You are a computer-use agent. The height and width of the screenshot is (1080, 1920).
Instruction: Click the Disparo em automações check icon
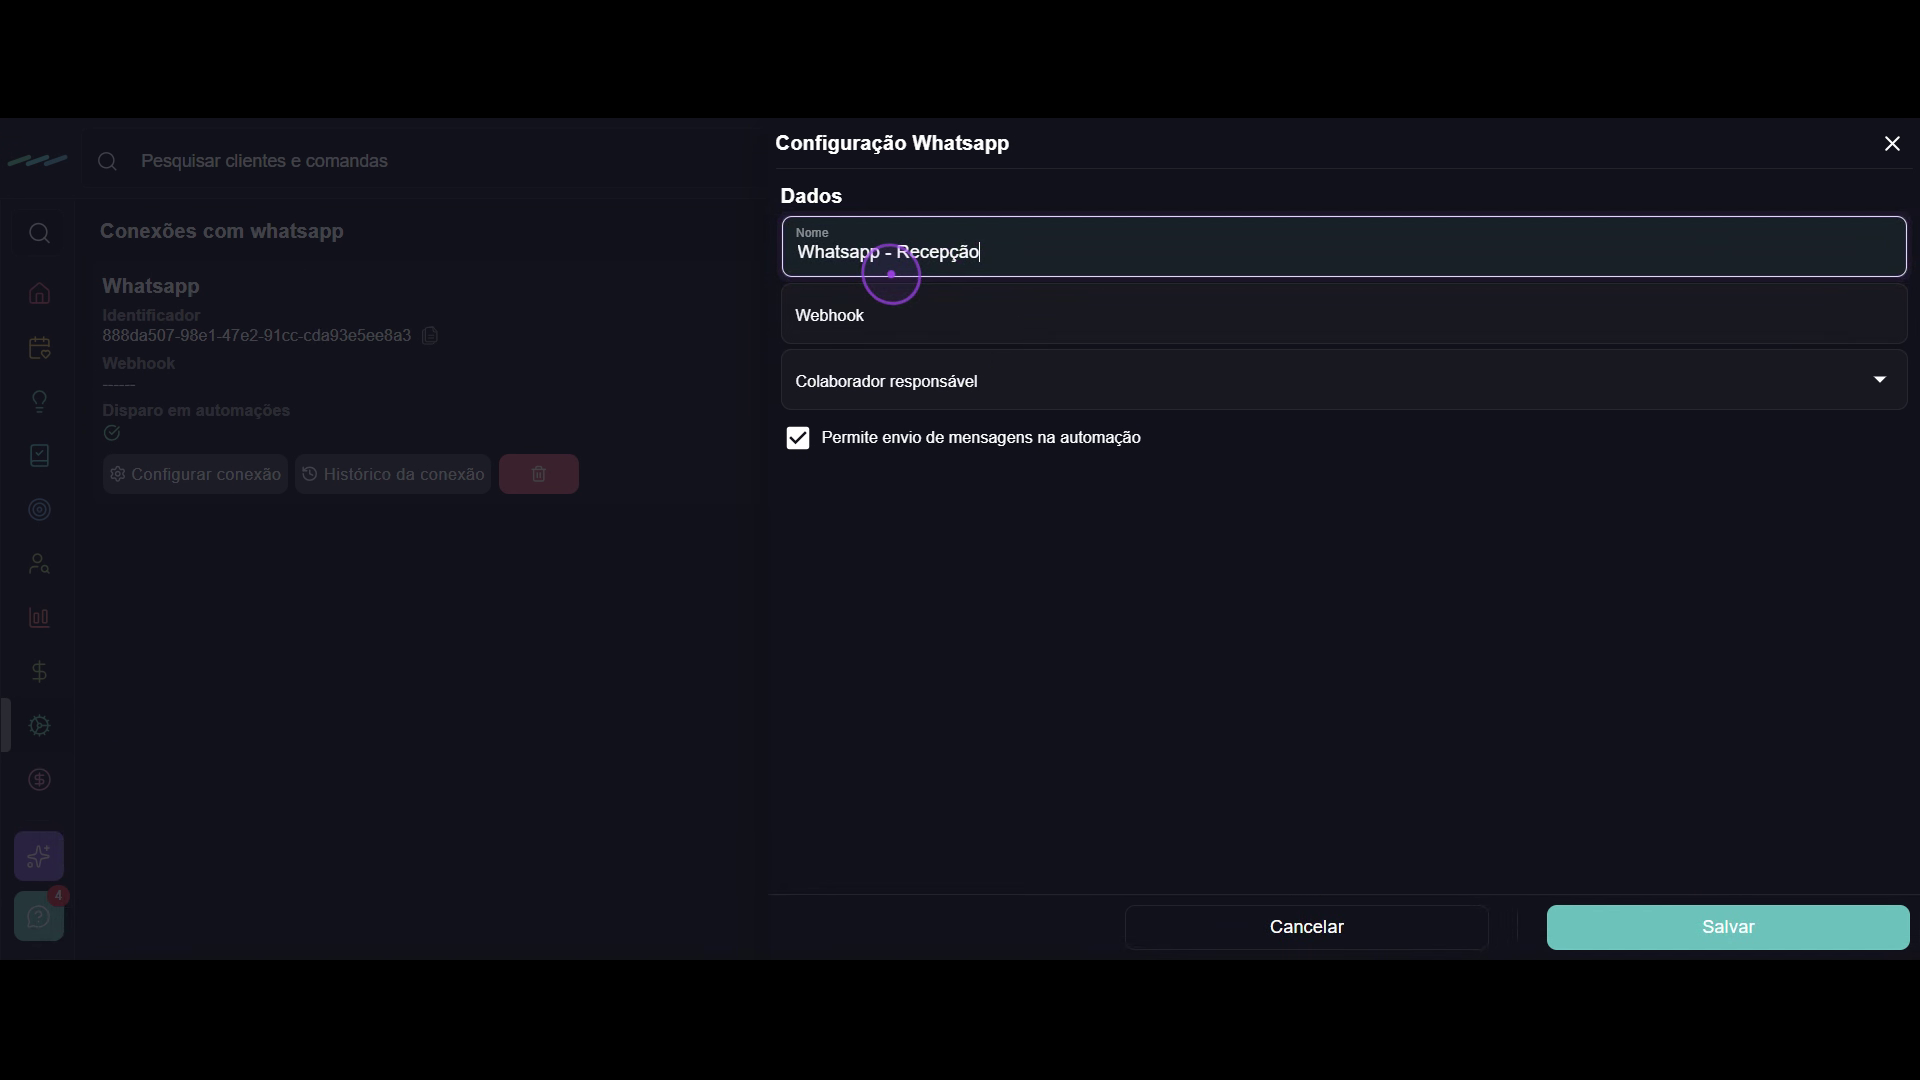point(112,433)
